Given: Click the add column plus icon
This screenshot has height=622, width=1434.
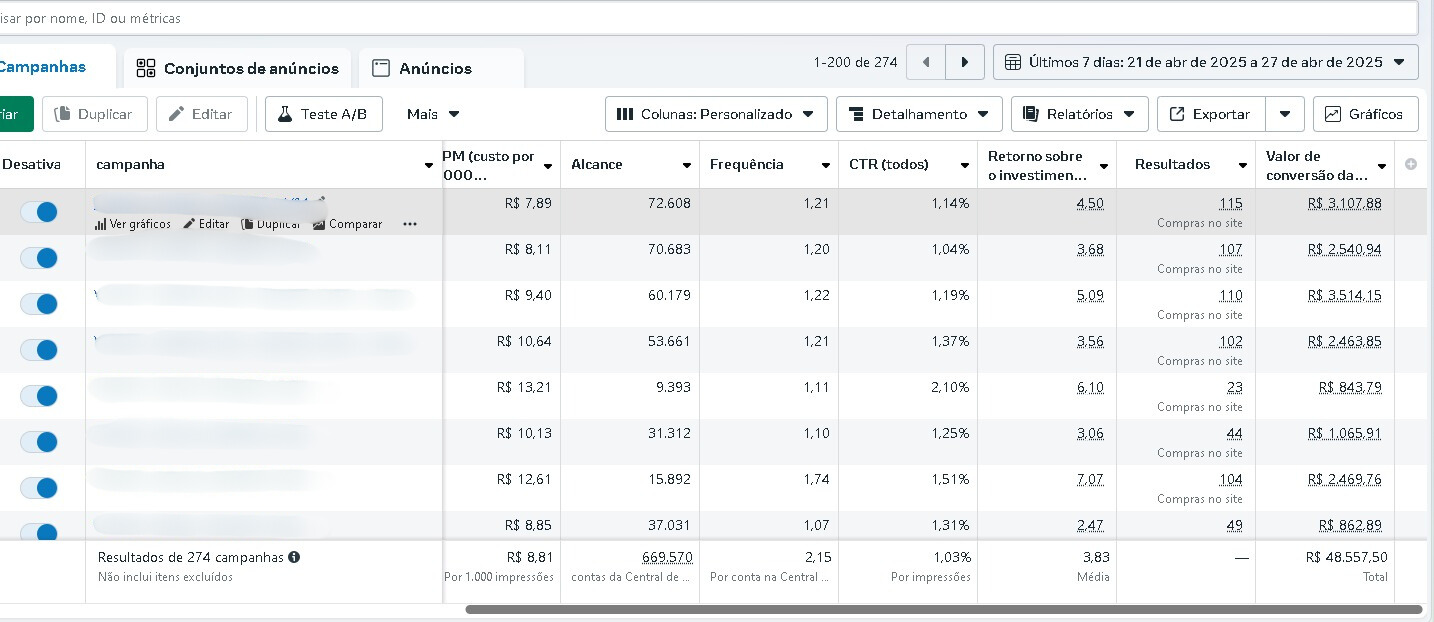Looking at the screenshot, I should click(x=1411, y=164).
